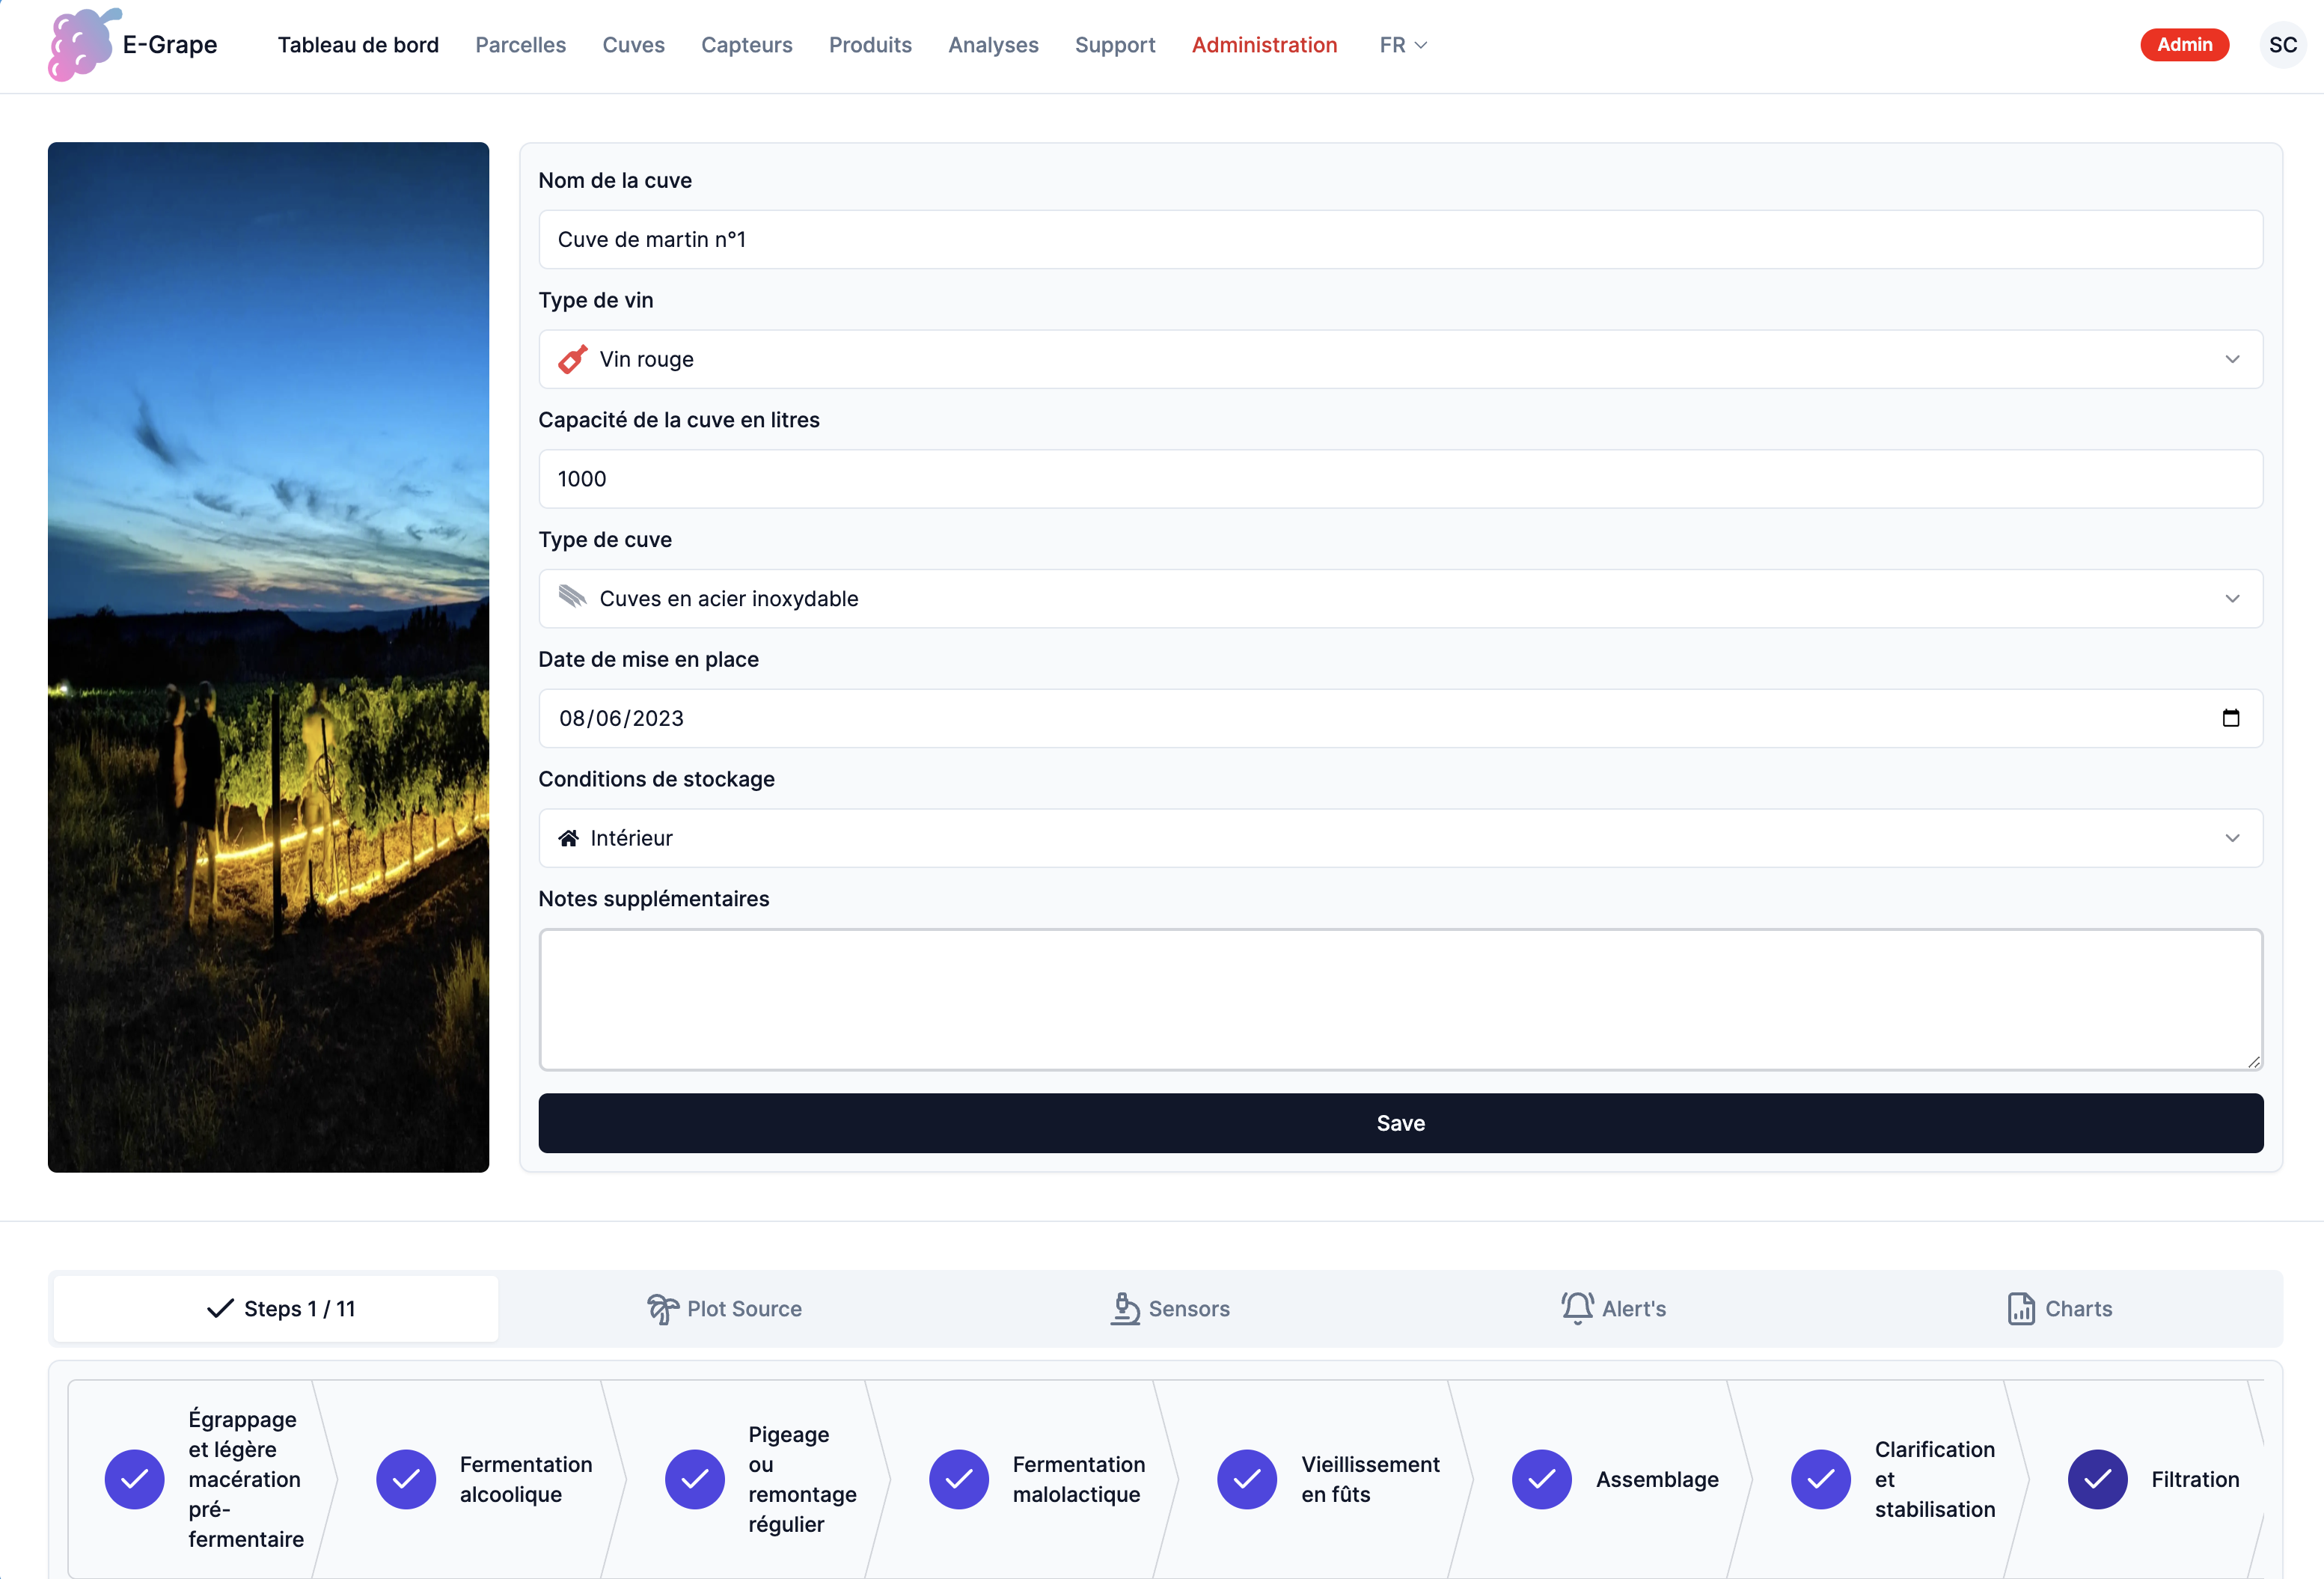The height and width of the screenshot is (1579, 2324).
Task: Select the Filtration step label
Action: point(2195,1479)
